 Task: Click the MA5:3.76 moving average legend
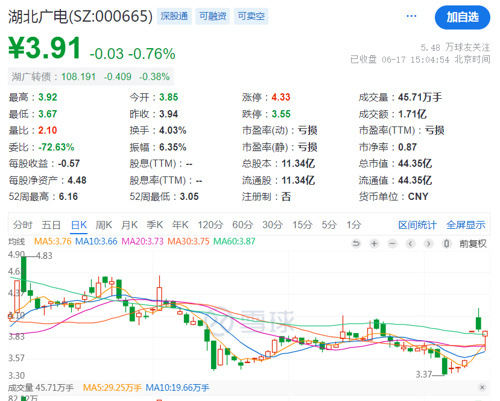[x=53, y=241]
